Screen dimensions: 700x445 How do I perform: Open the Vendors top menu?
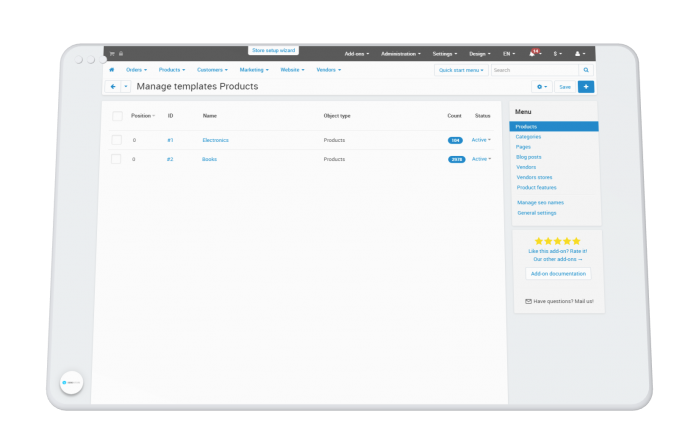(329, 70)
